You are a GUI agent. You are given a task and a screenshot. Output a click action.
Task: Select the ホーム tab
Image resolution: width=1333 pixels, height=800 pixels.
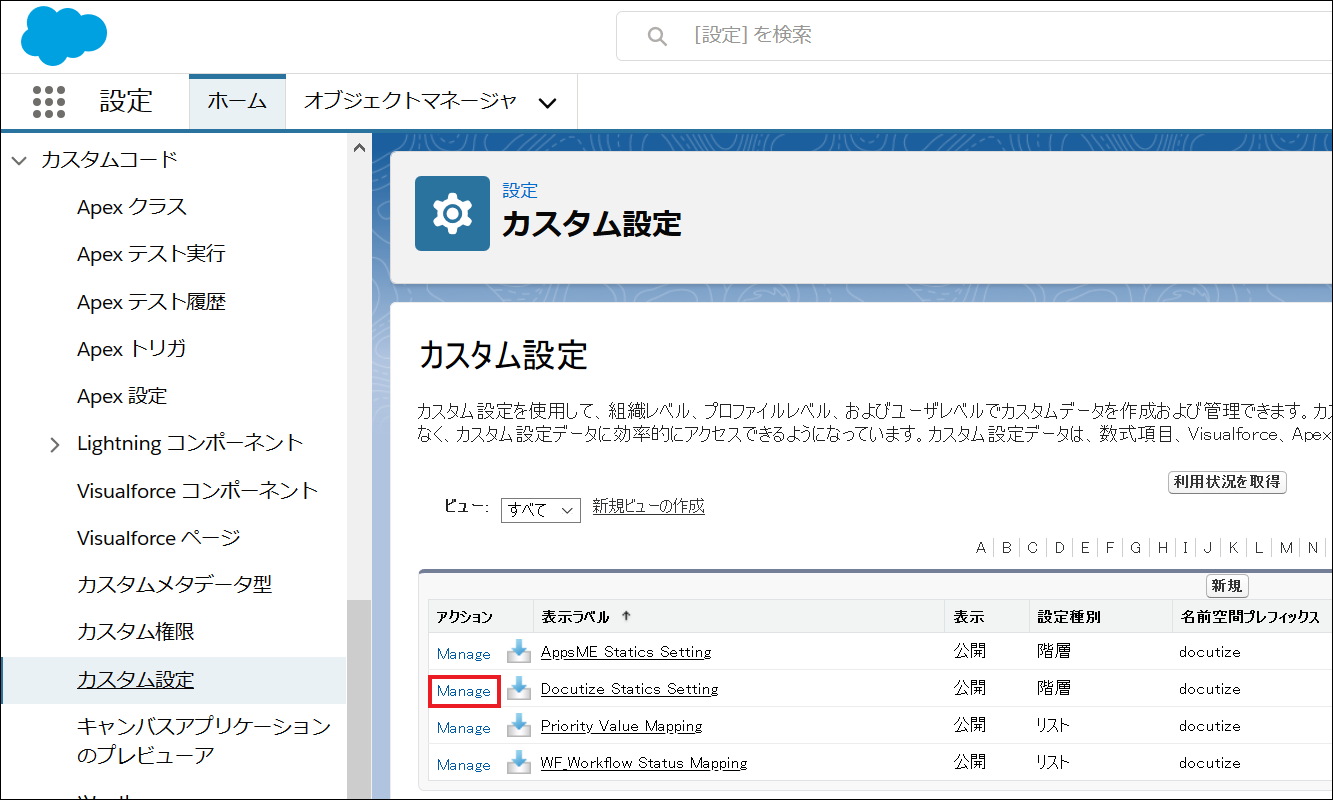[237, 101]
